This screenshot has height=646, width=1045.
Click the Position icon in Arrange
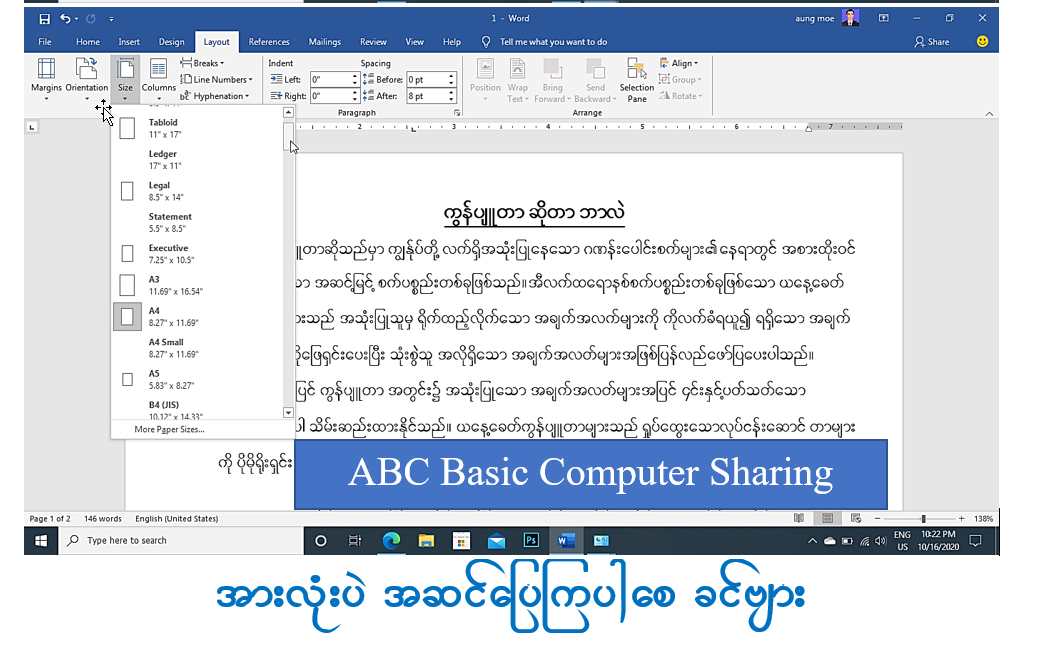(x=485, y=69)
